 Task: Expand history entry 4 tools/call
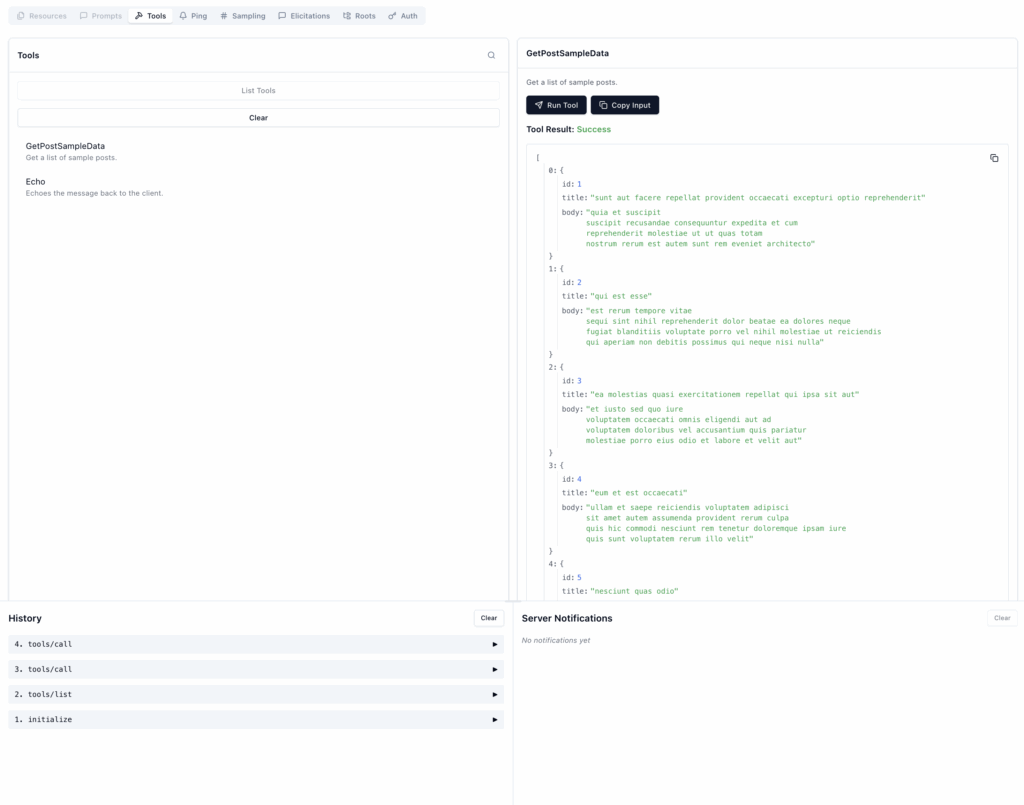point(494,644)
